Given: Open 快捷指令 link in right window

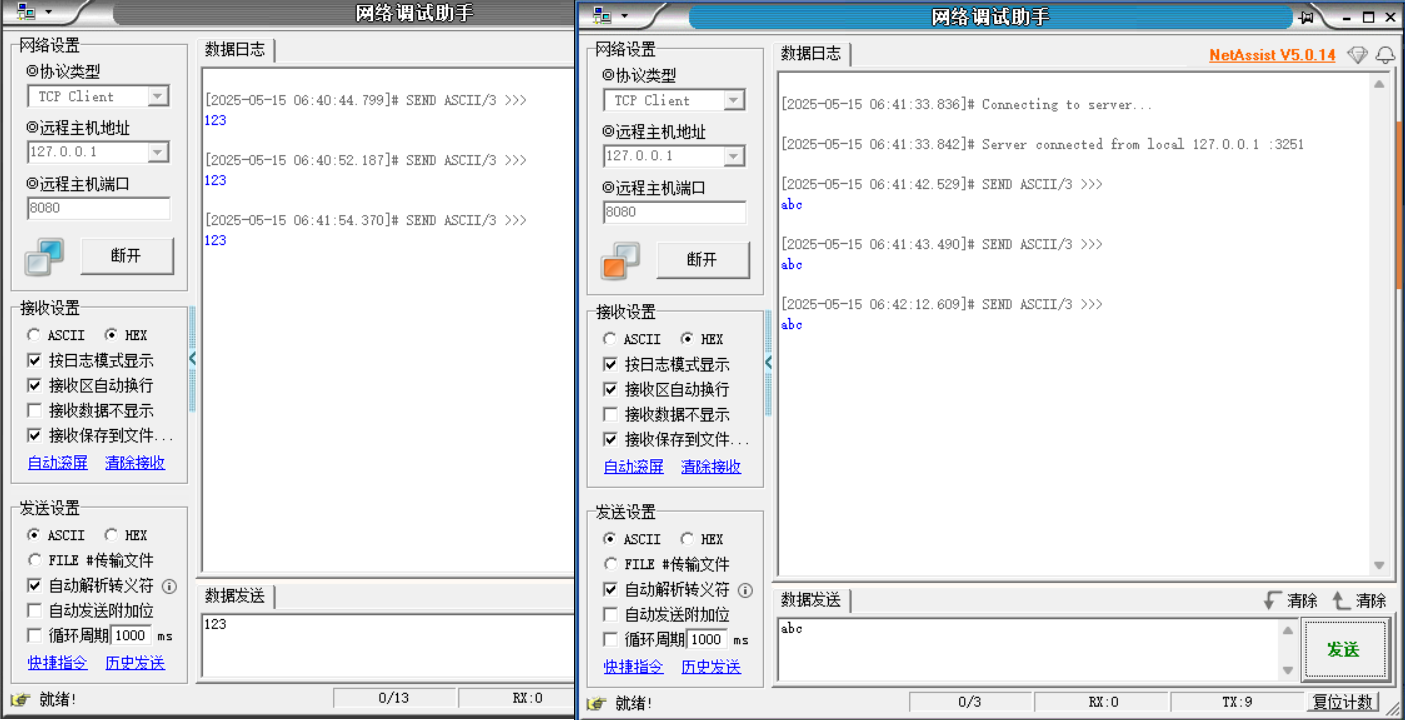Looking at the screenshot, I should (633, 667).
